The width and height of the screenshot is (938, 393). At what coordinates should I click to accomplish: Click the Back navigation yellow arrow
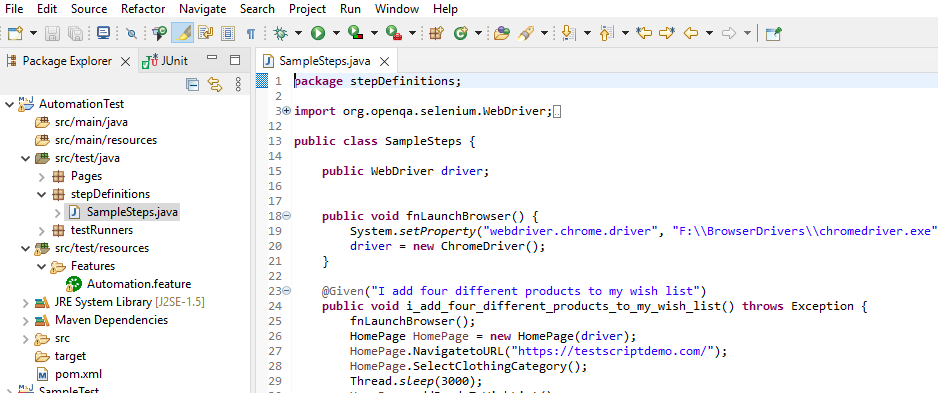pos(691,33)
